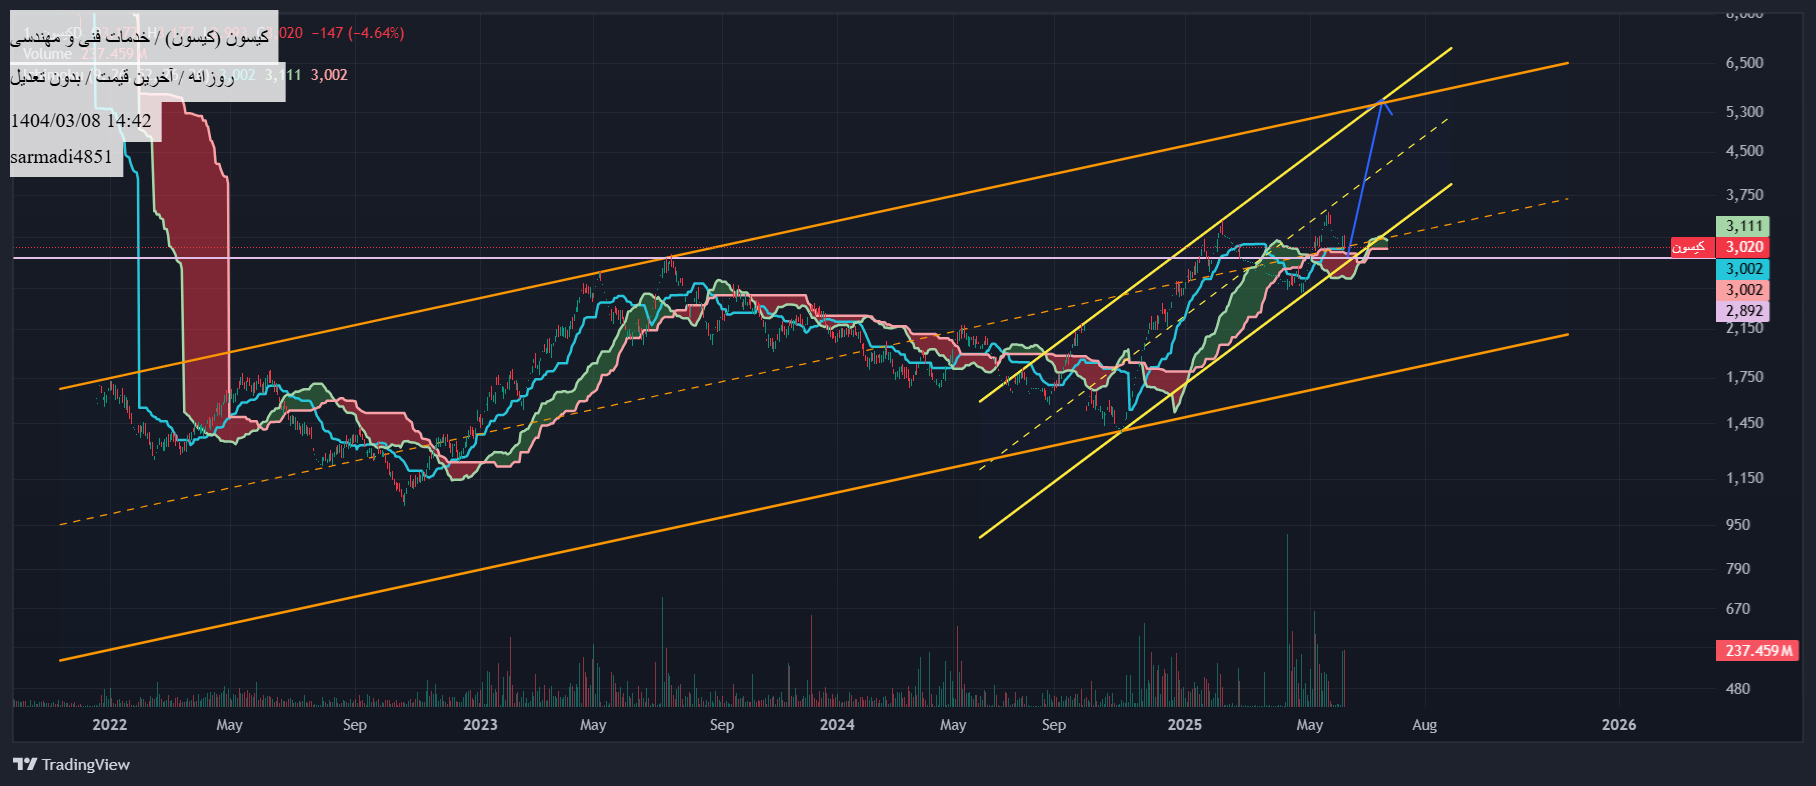Screen dimensions: 1816x786
Task: Click the 1404/03/08 14:42 timestamp text
Action: point(81,121)
